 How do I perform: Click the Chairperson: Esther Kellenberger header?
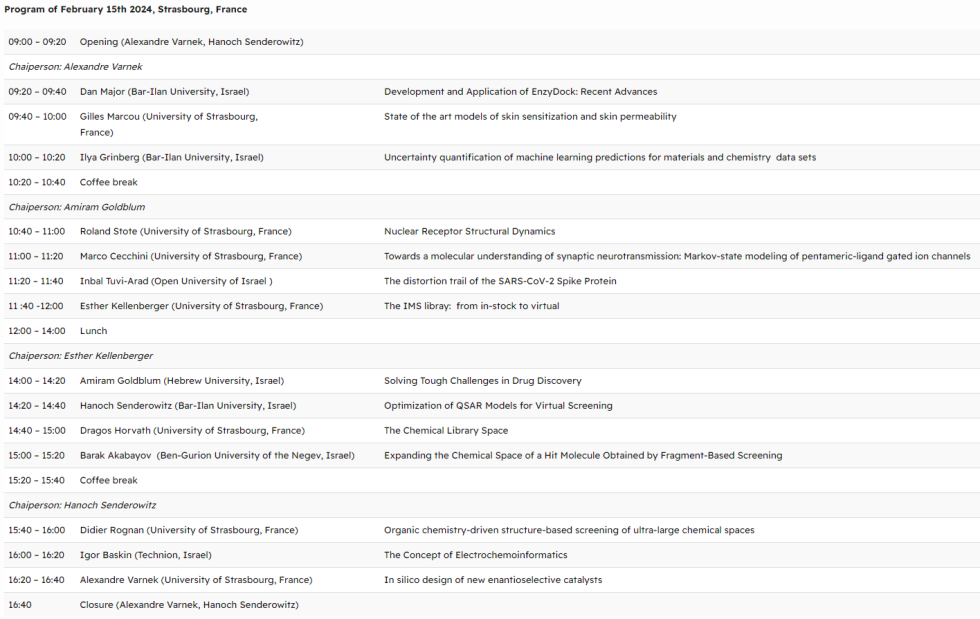pos(81,356)
